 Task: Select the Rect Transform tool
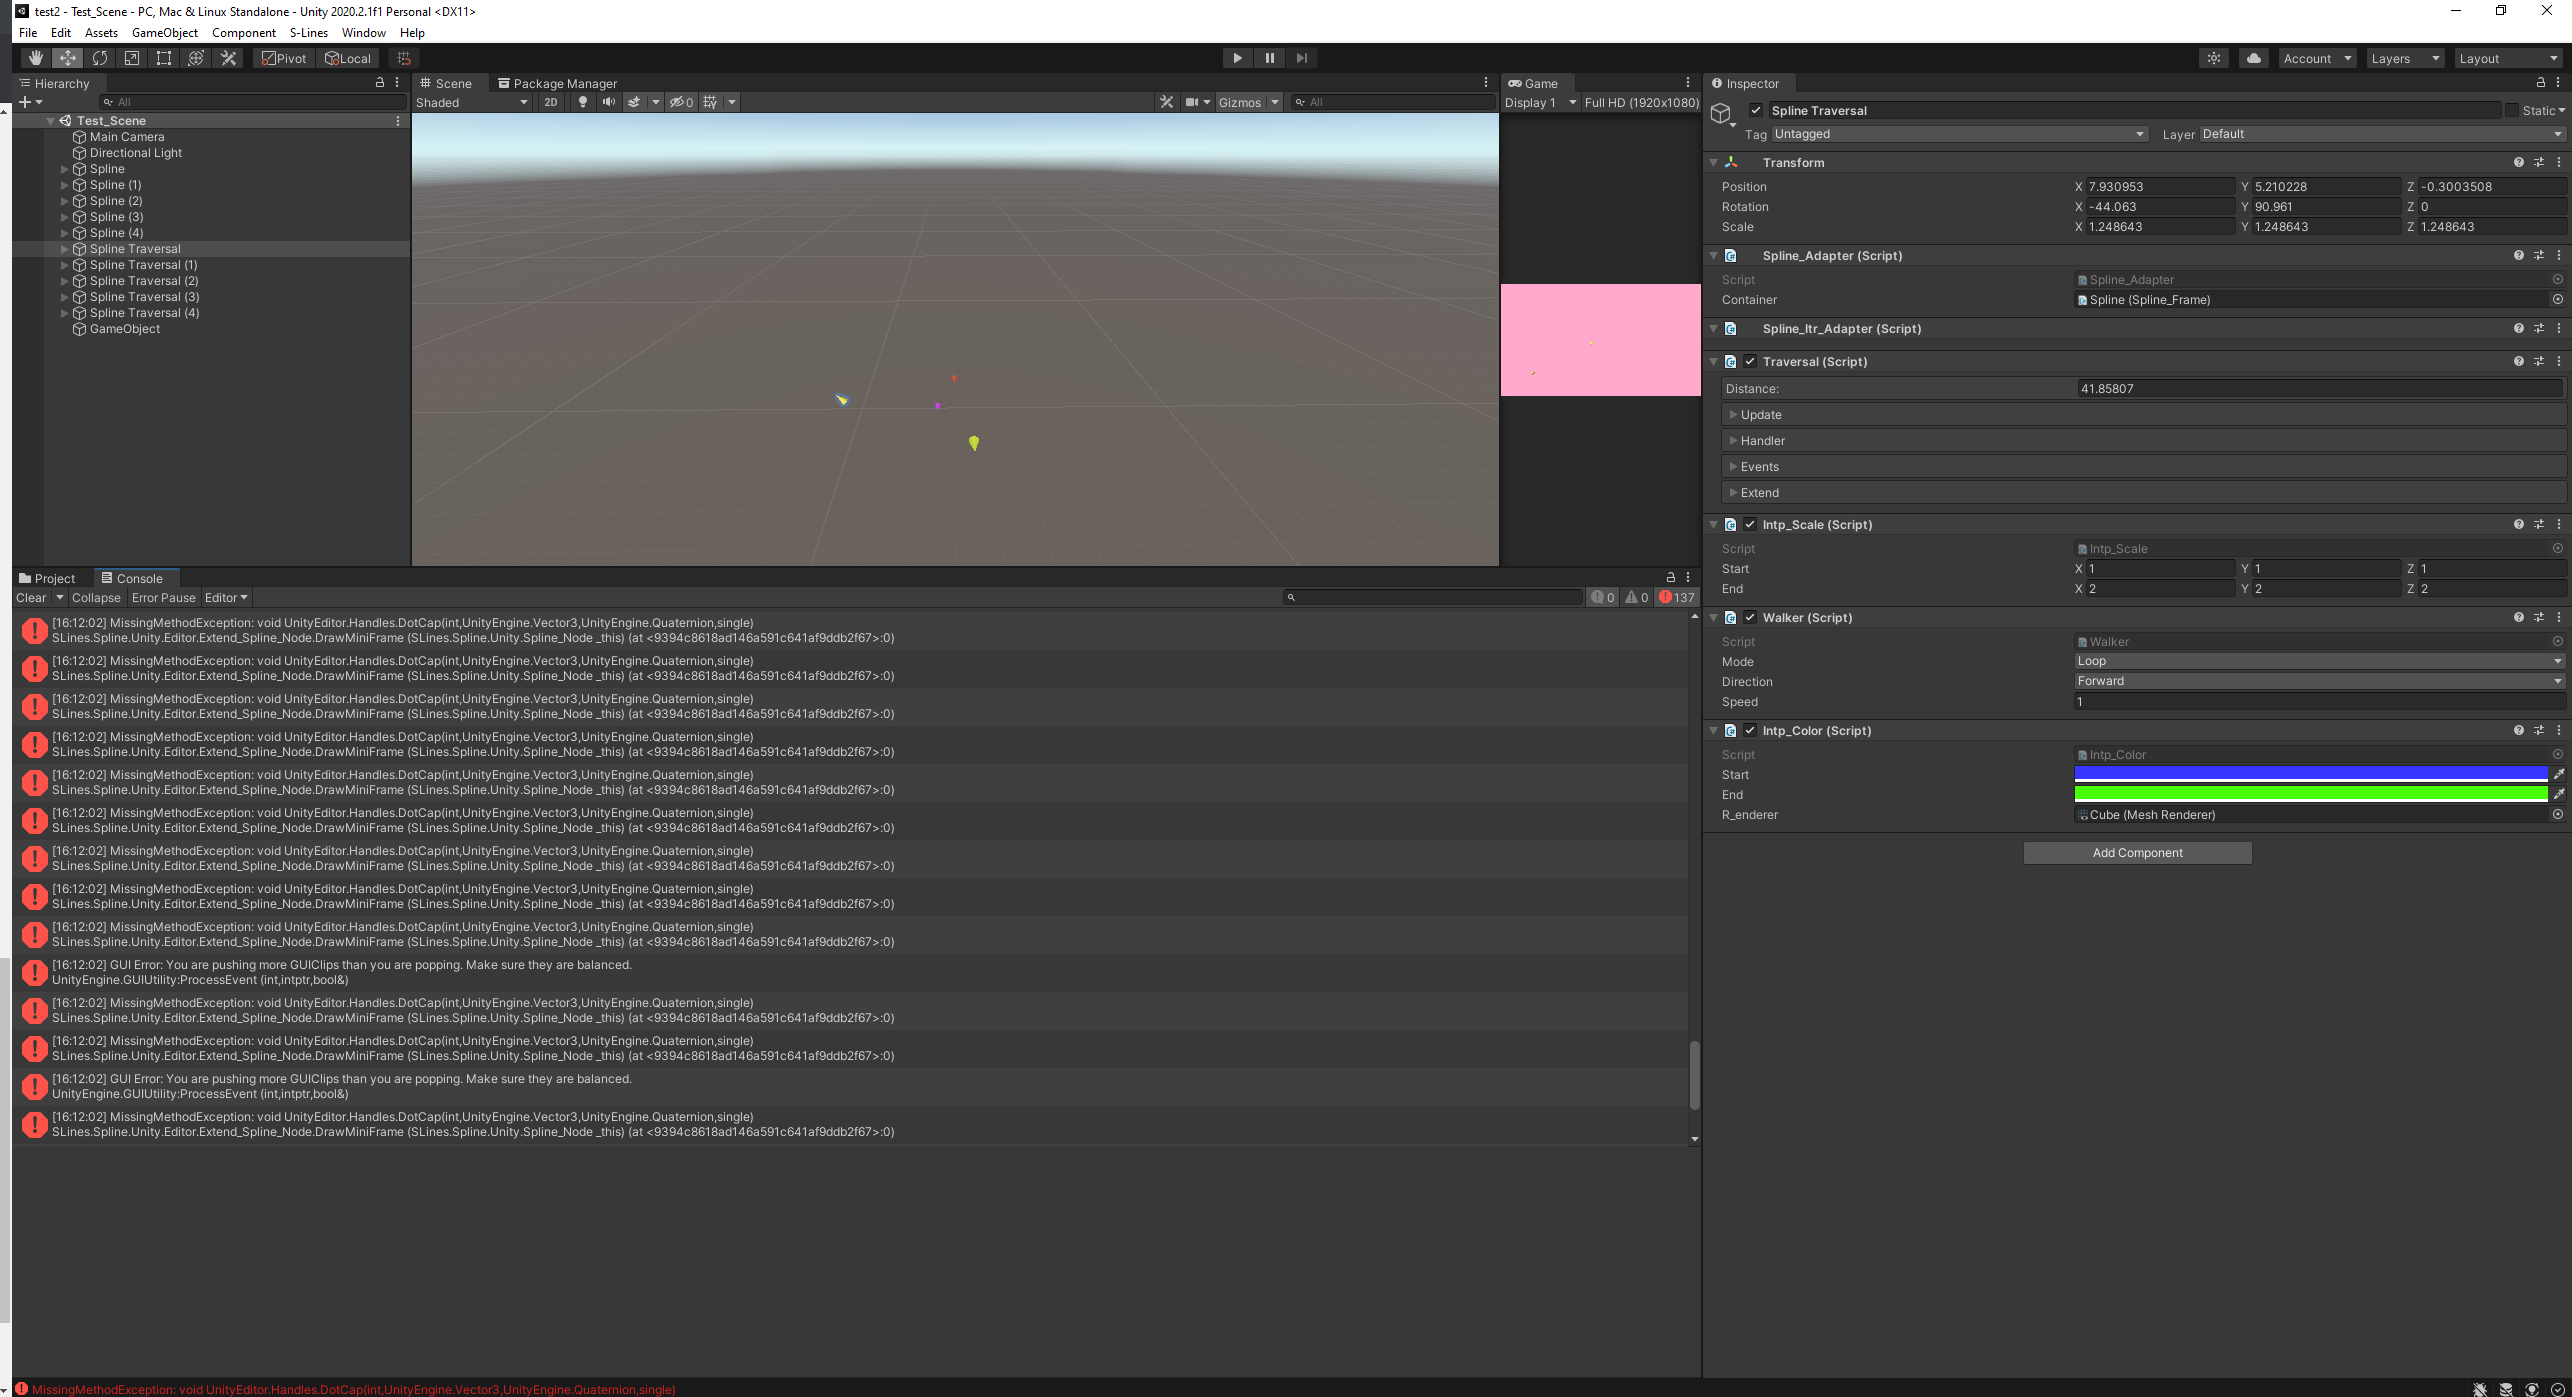[164, 58]
